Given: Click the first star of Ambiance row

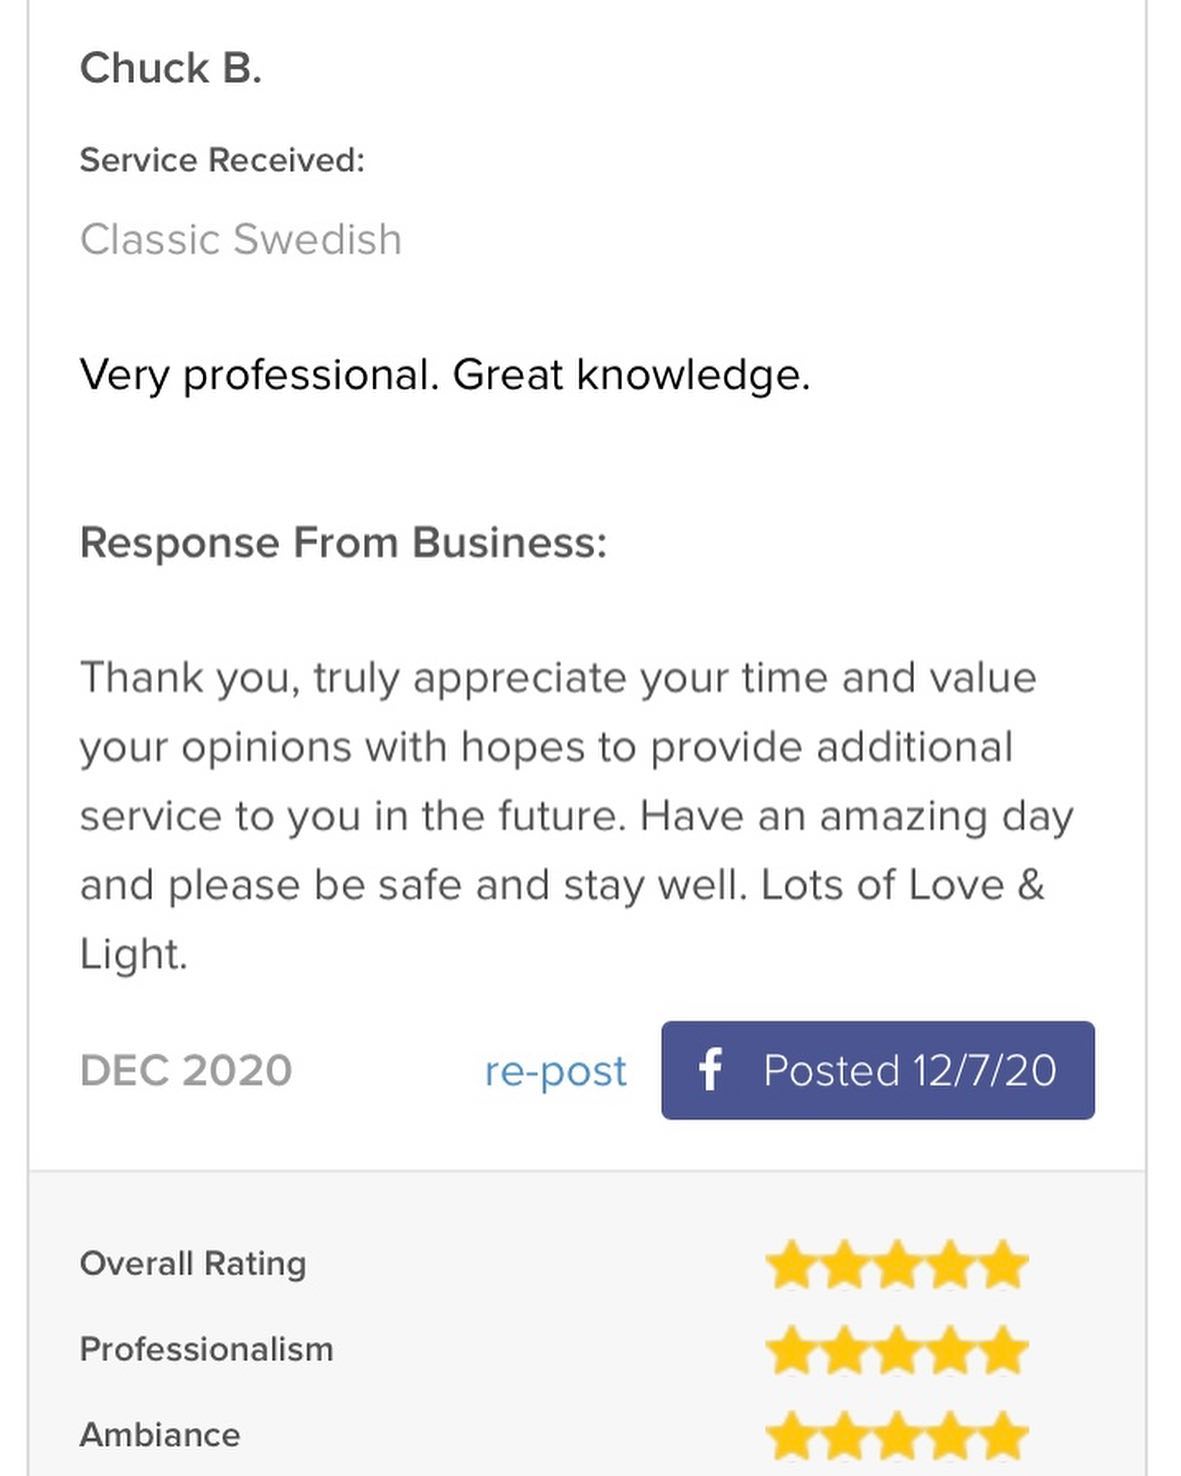Looking at the screenshot, I should [790, 1436].
